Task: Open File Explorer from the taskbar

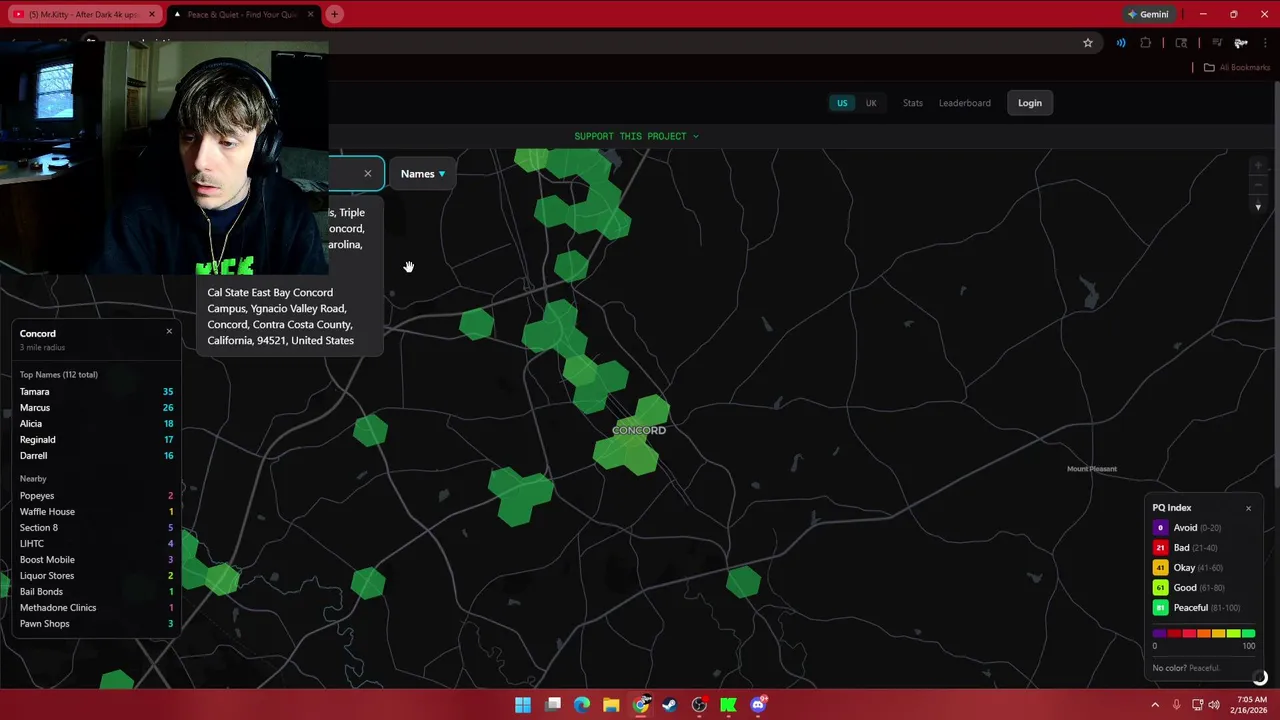Action: pyautogui.click(x=611, y=705)
